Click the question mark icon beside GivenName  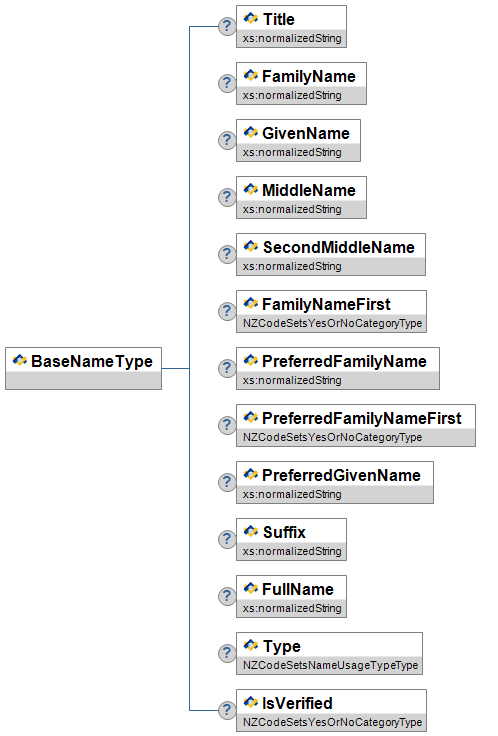pos(227,140)
